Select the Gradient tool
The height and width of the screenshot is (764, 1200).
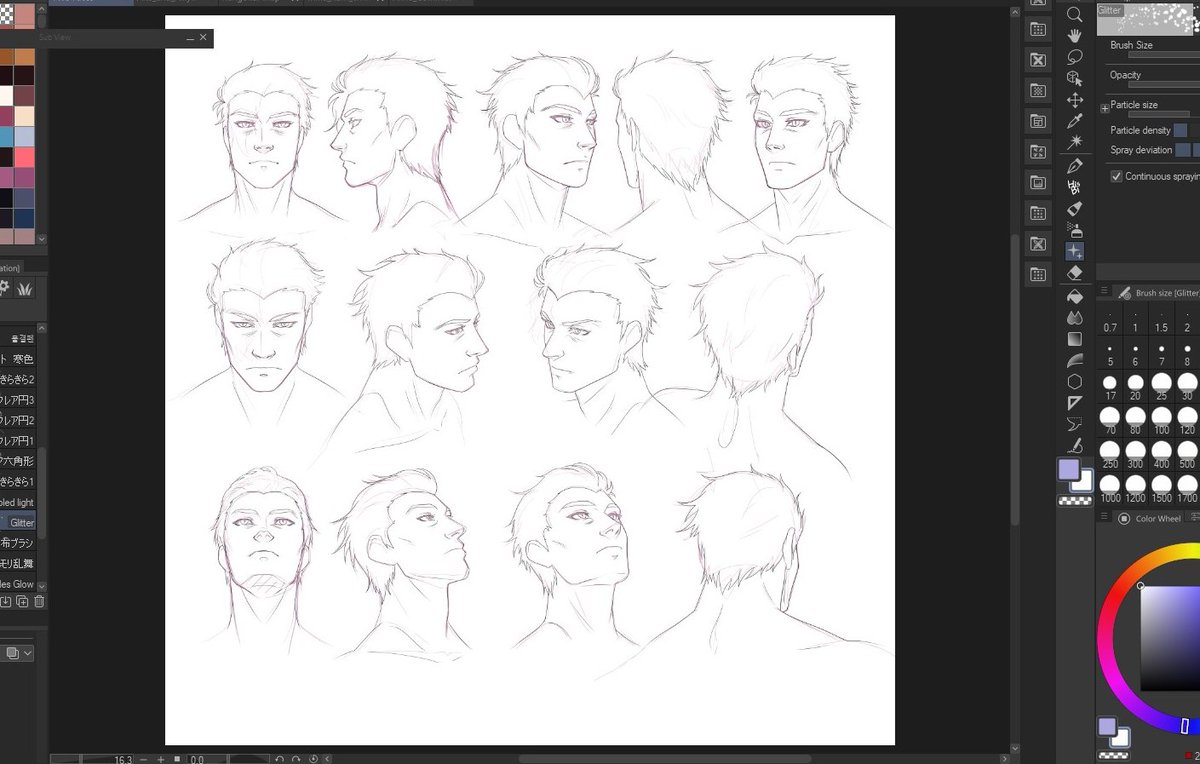[1075, 339]
